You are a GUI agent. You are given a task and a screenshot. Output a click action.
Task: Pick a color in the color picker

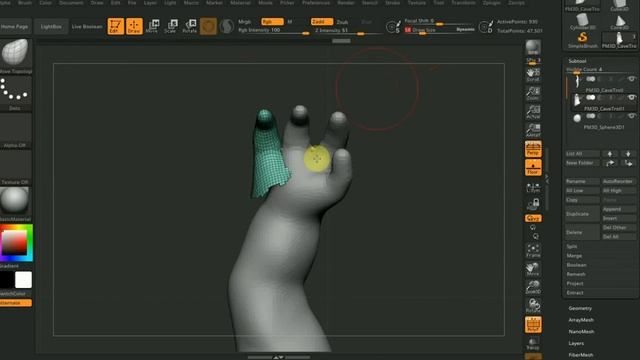[16, 242]
